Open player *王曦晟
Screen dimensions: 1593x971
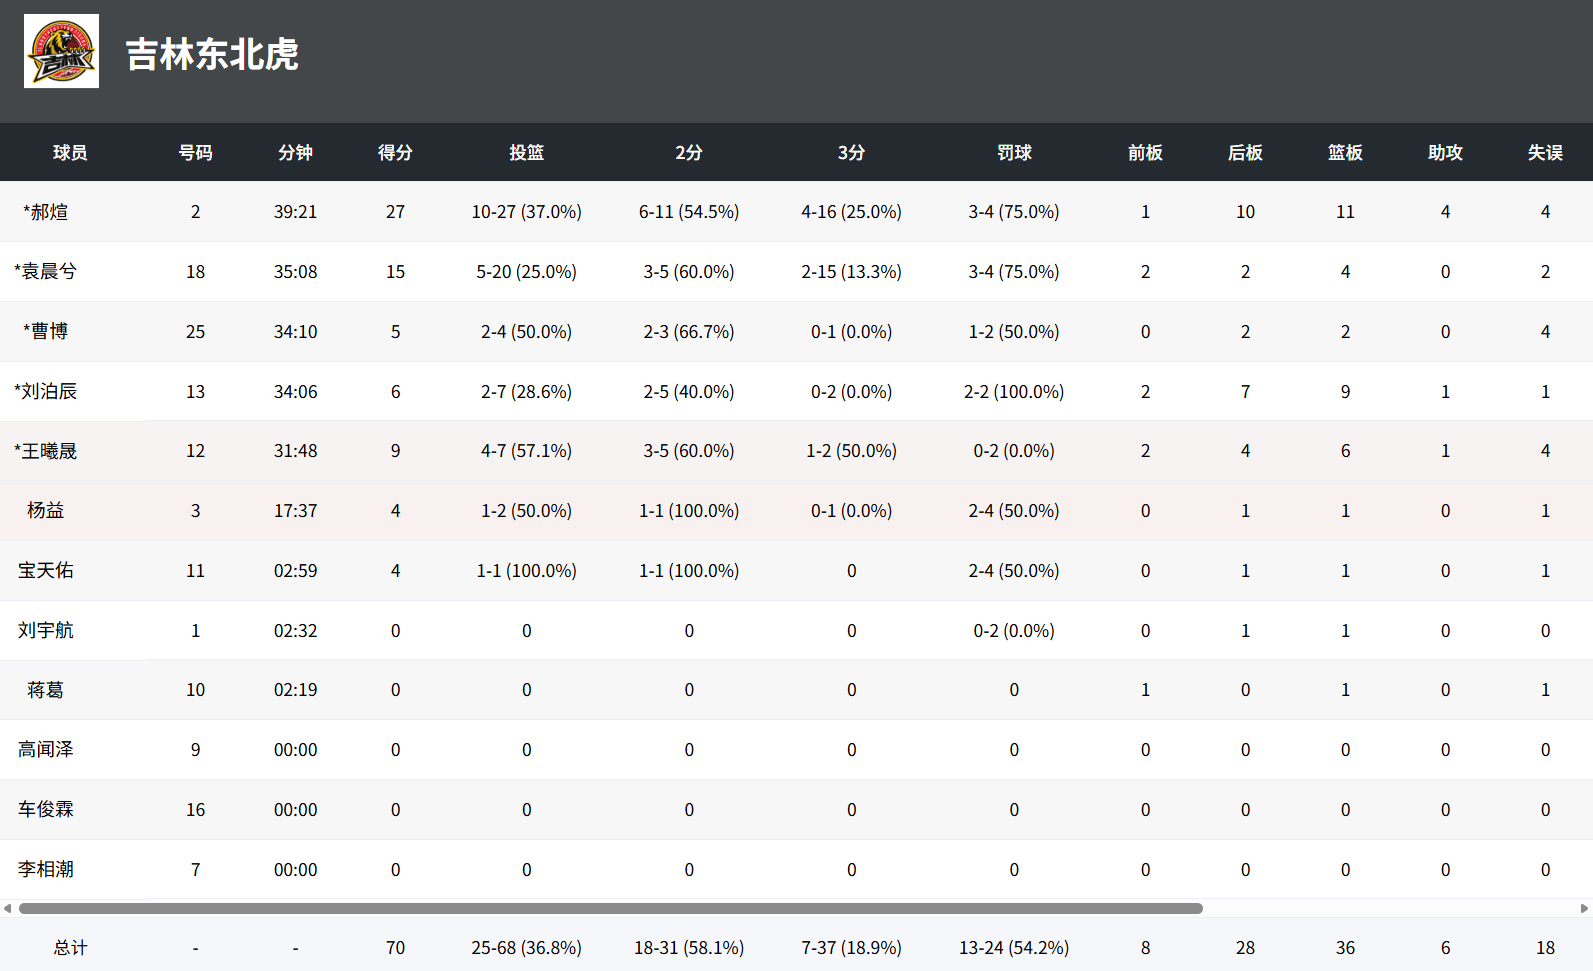(45, 451)
